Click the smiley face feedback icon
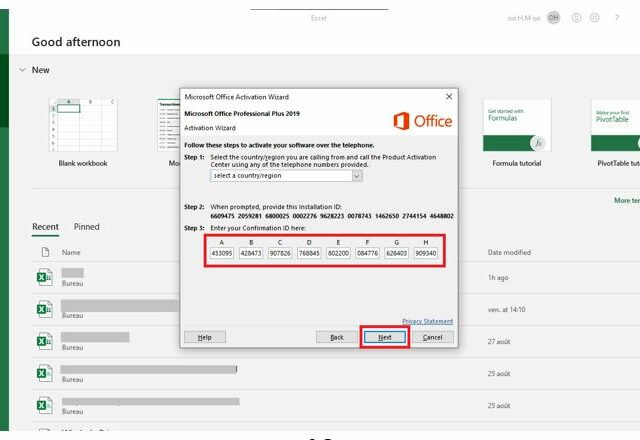This screenshot has height=440, width=640. tap(576, 17)
